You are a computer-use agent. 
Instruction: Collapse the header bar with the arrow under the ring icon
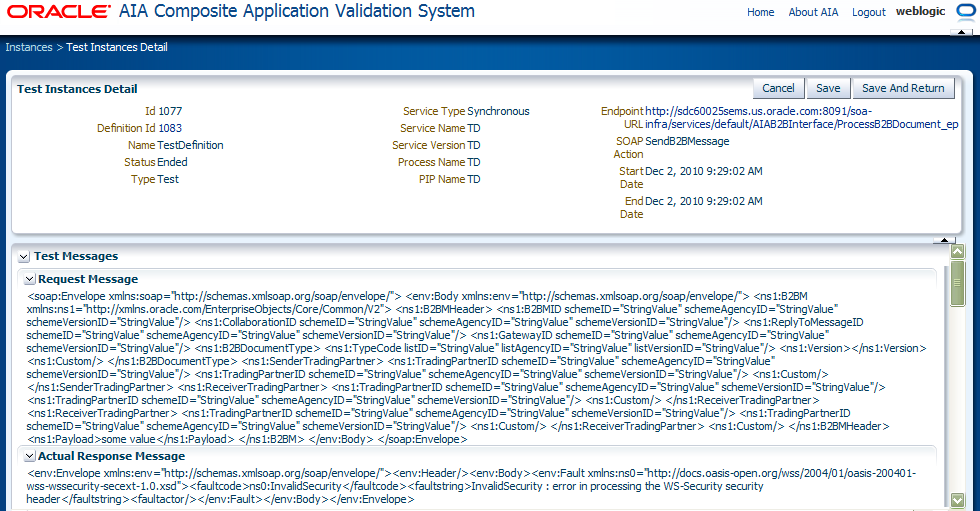pos(961,32)
